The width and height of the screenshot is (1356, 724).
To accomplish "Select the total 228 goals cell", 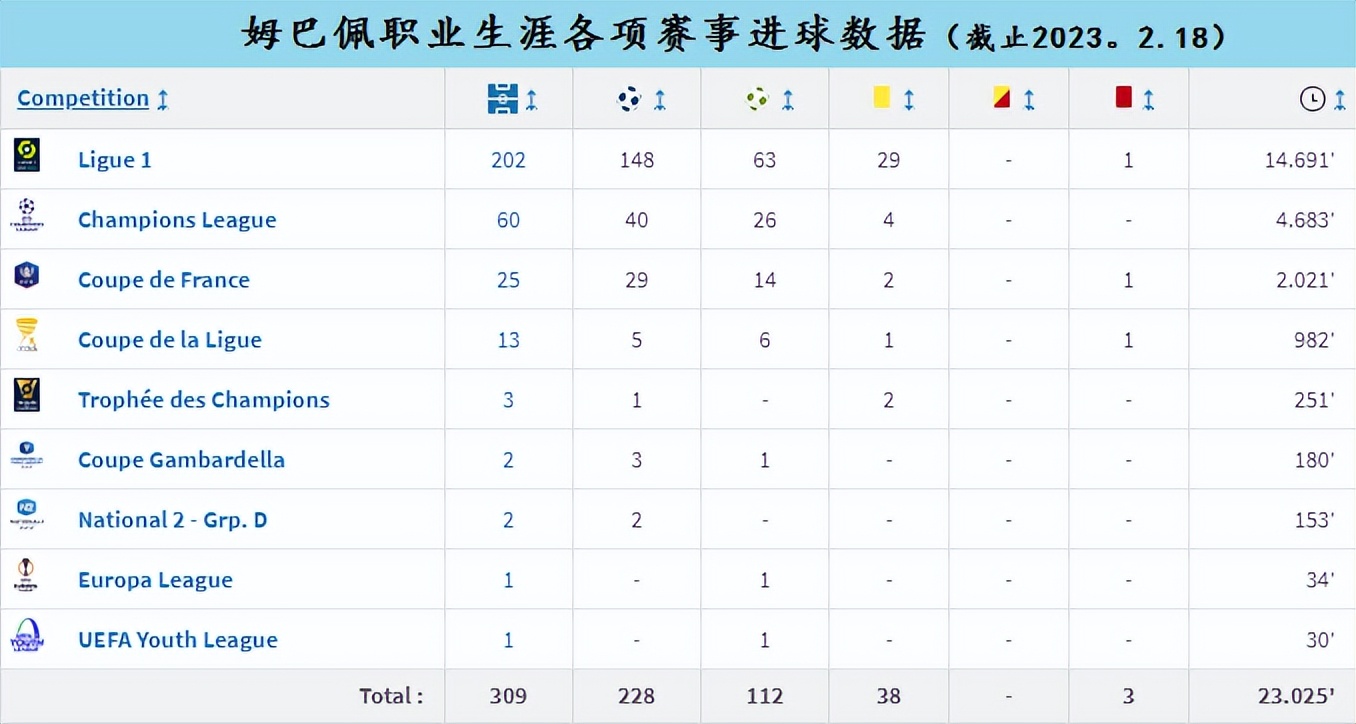I will (637, 696).
